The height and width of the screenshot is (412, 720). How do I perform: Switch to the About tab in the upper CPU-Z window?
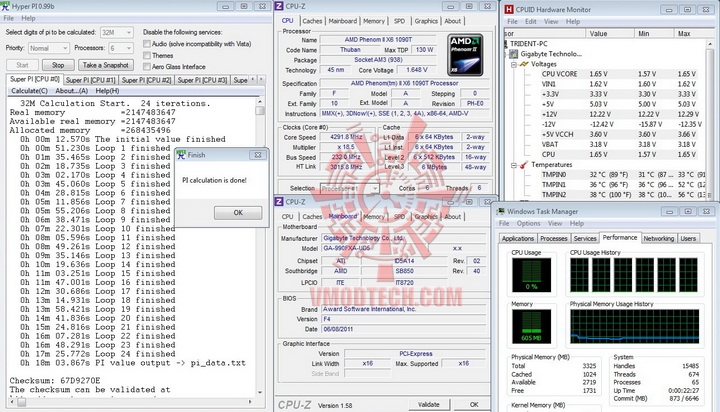tap(452, 21)
